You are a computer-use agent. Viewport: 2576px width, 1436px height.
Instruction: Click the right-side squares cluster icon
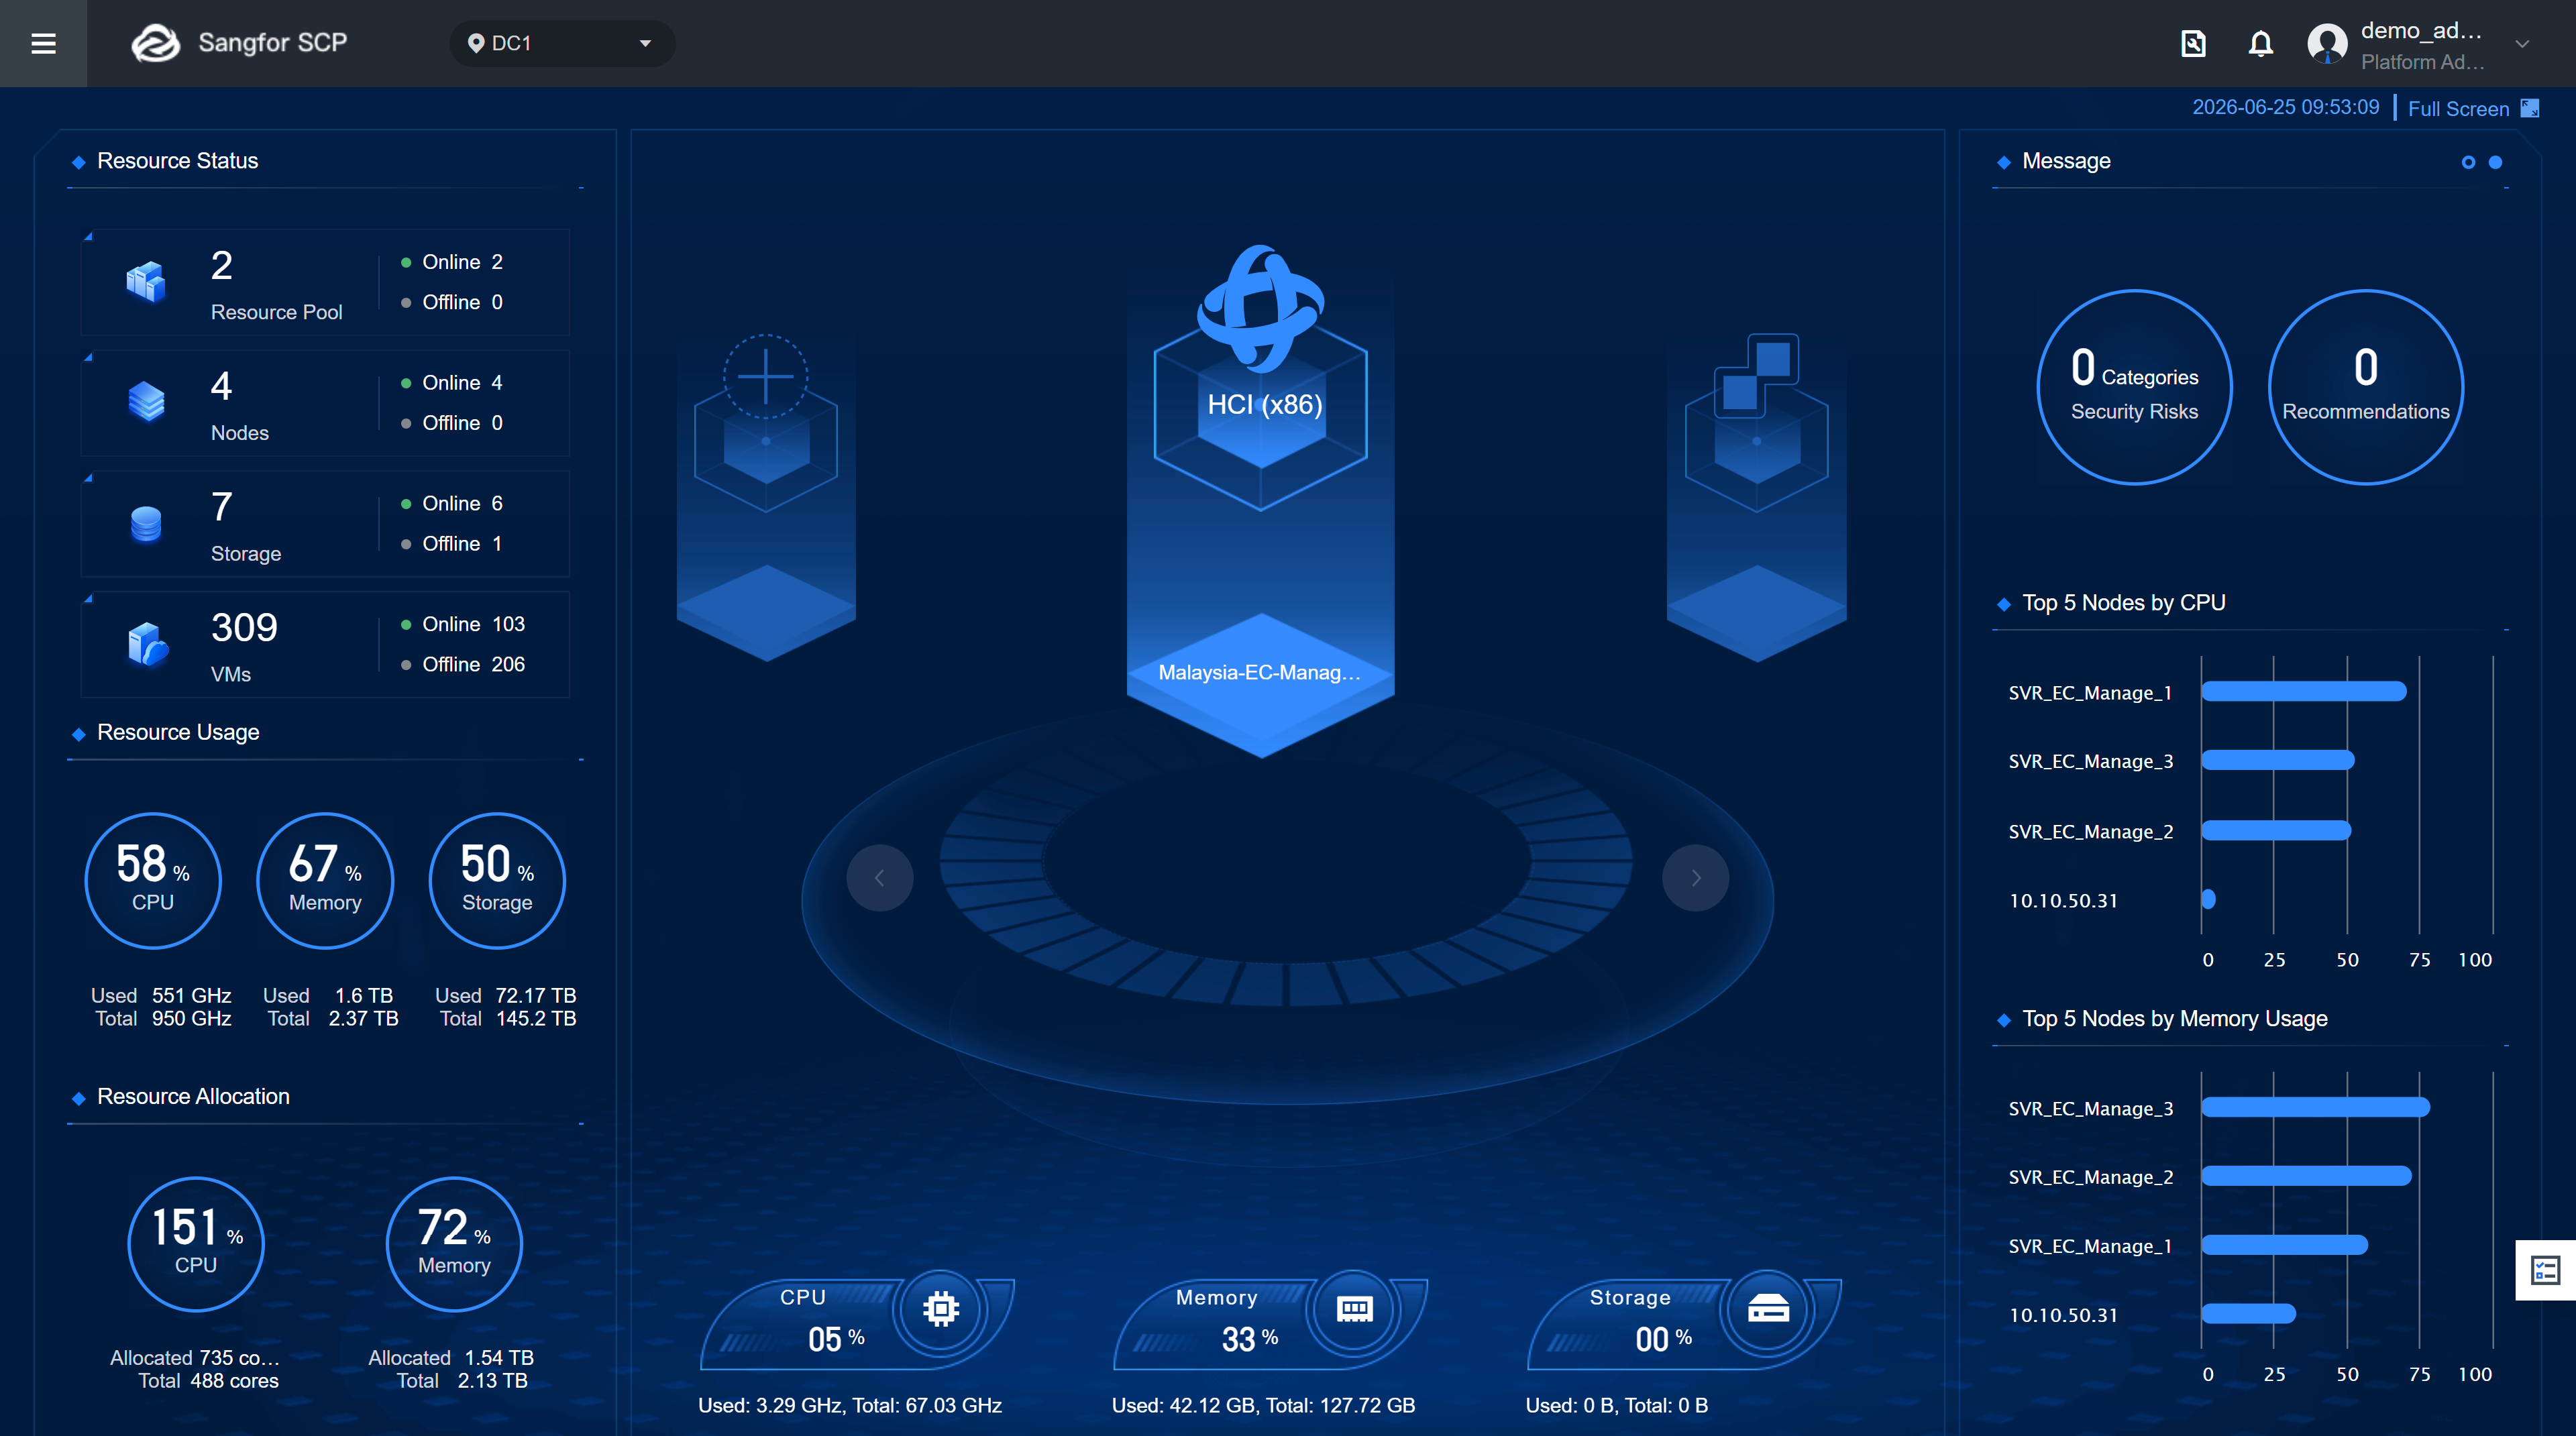point(1757,375)
